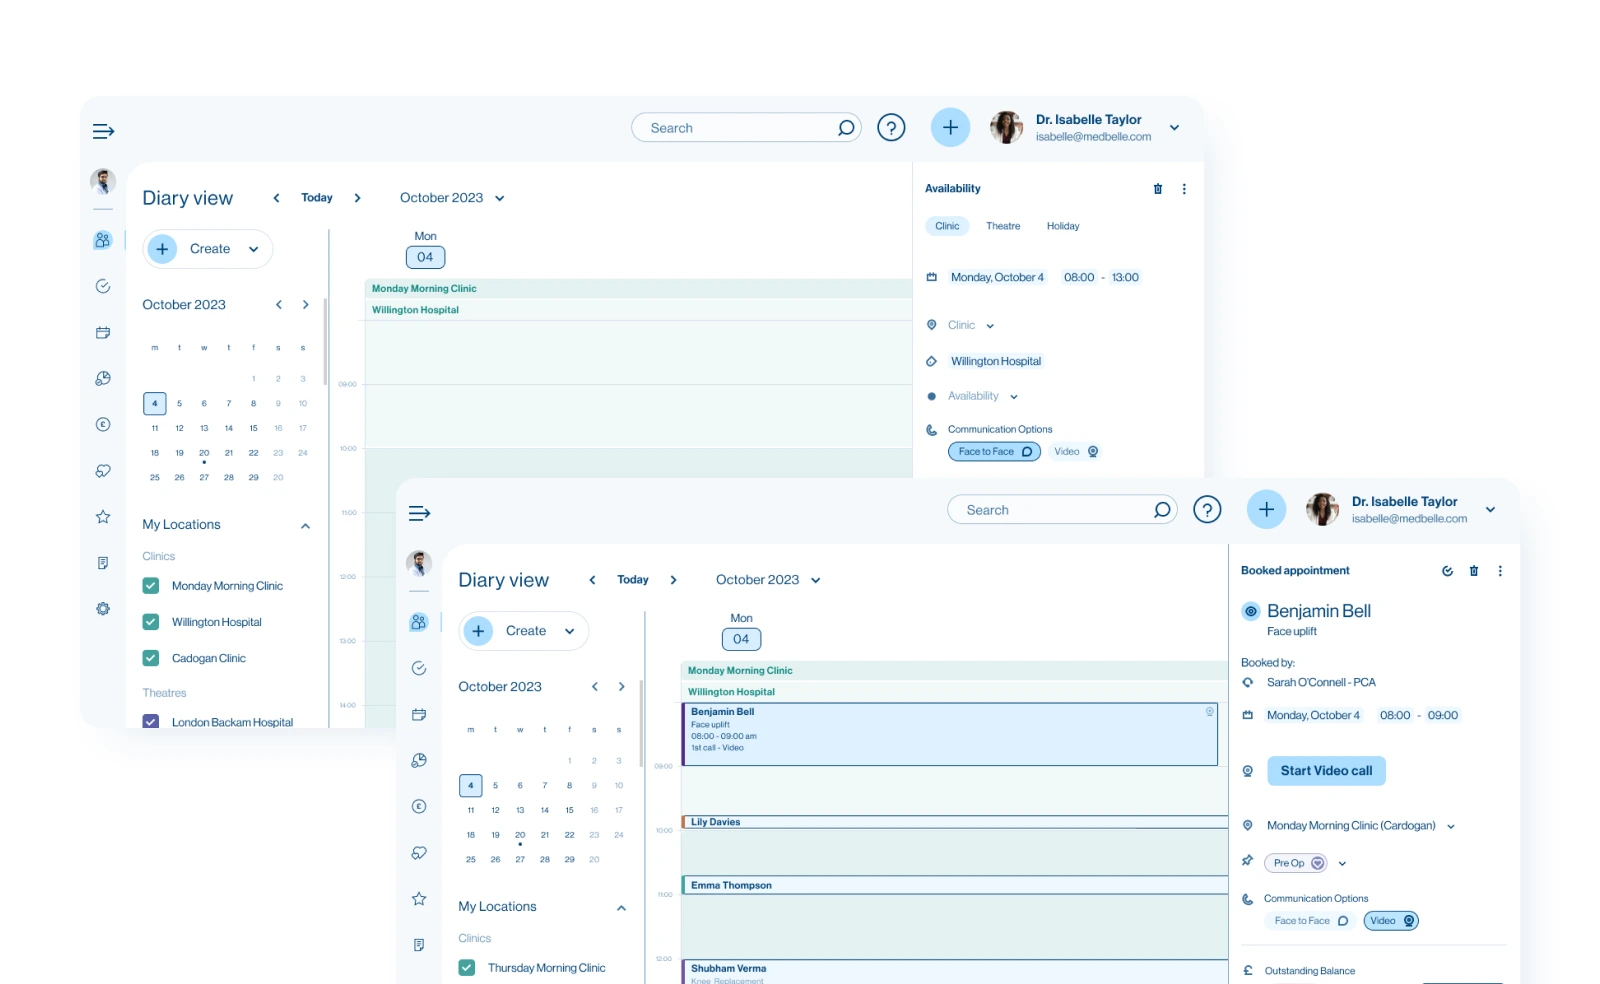Click help icon in Booked appointment window header
The width and height of the screenshot is (1600, 984).
click(1207, 510)
